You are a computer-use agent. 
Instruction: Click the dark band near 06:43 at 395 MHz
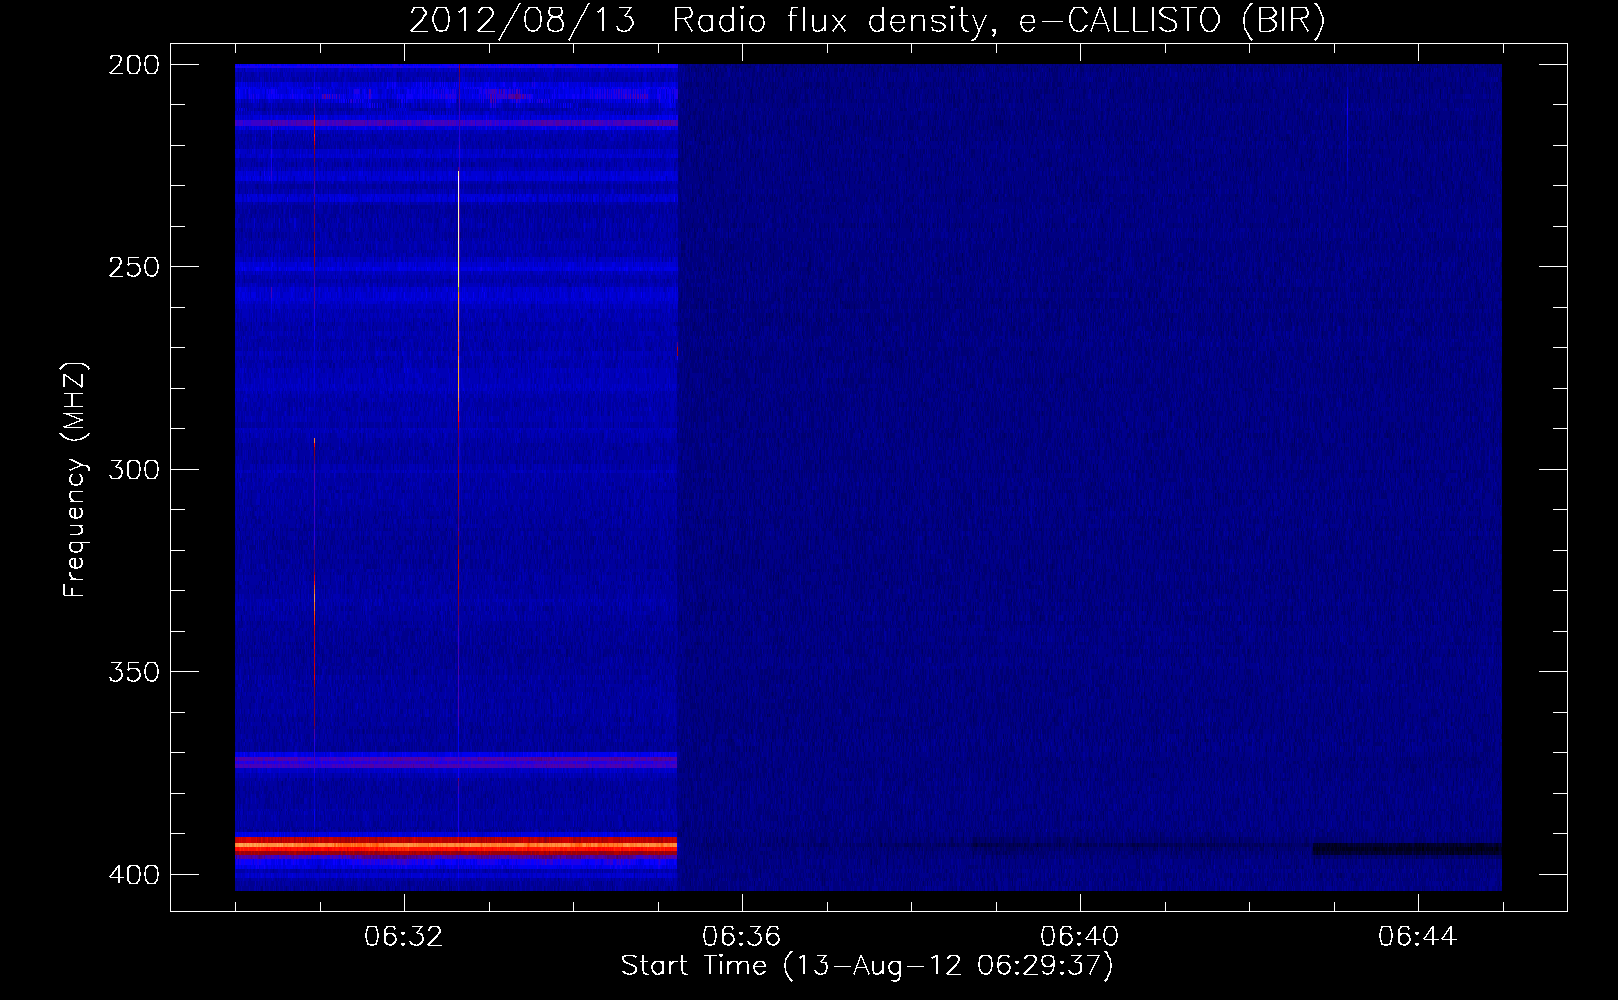tap(1407, 850)
